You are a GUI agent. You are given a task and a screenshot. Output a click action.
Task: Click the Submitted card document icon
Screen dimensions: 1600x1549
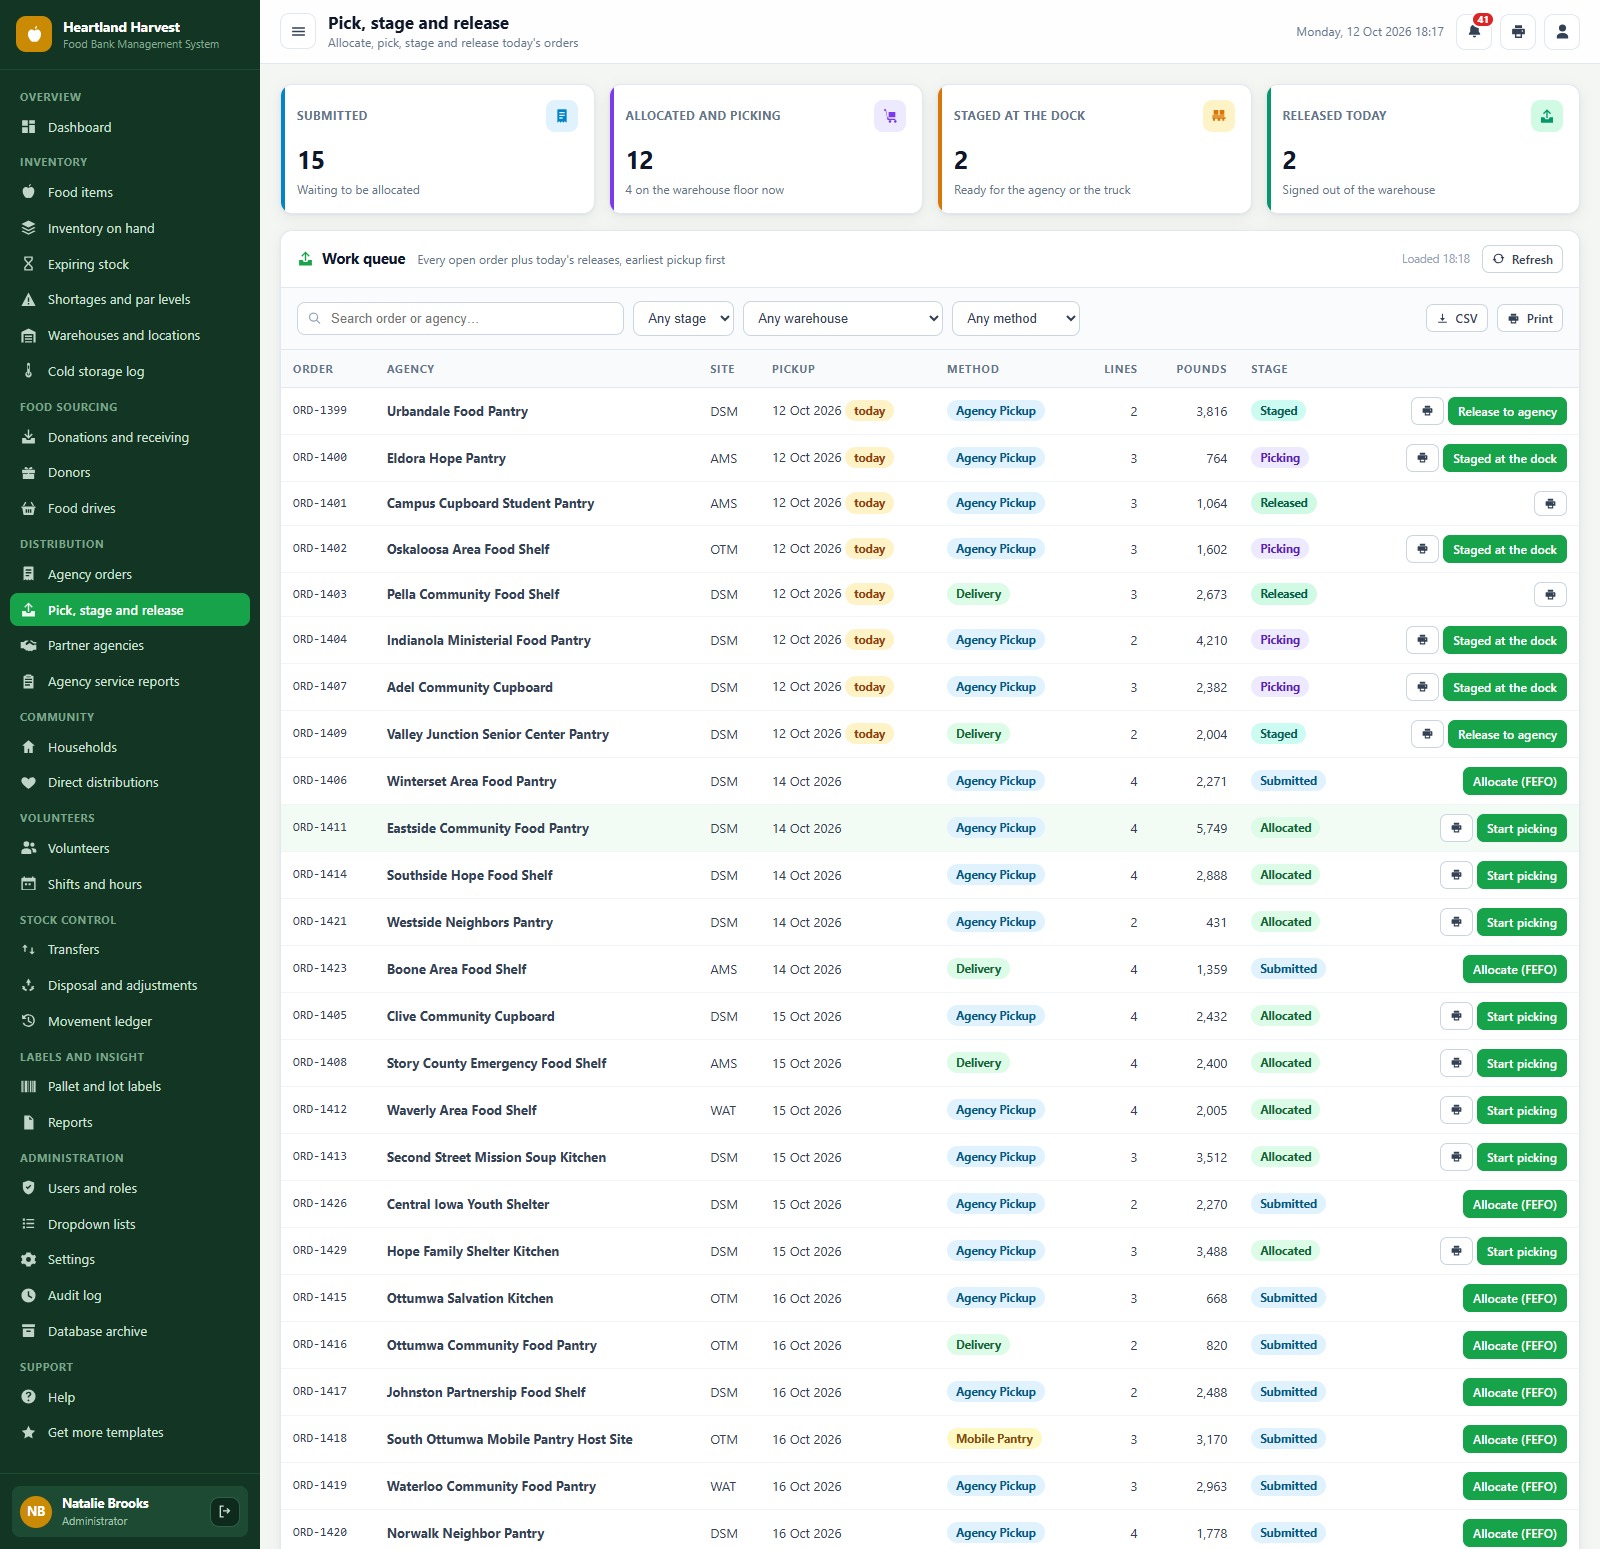tap(562, 116)
